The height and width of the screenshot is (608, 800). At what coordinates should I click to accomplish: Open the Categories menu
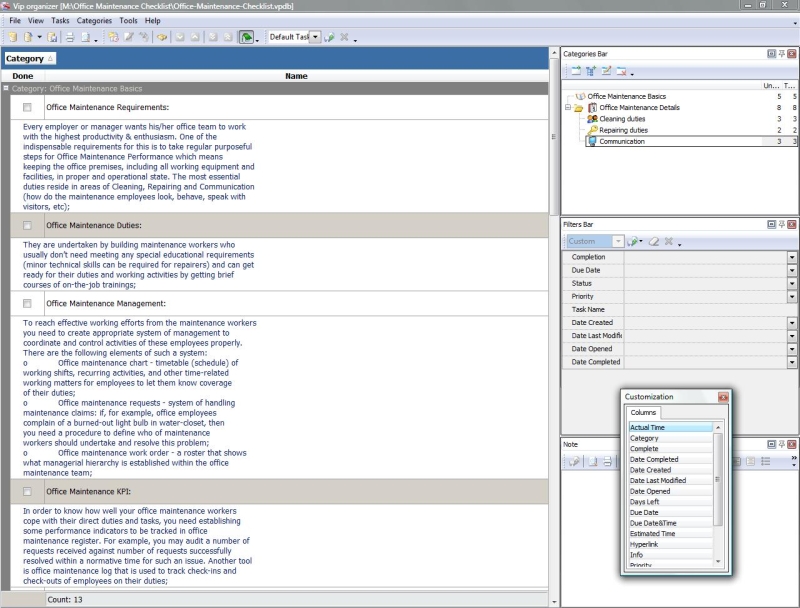(x=95, y=20)
